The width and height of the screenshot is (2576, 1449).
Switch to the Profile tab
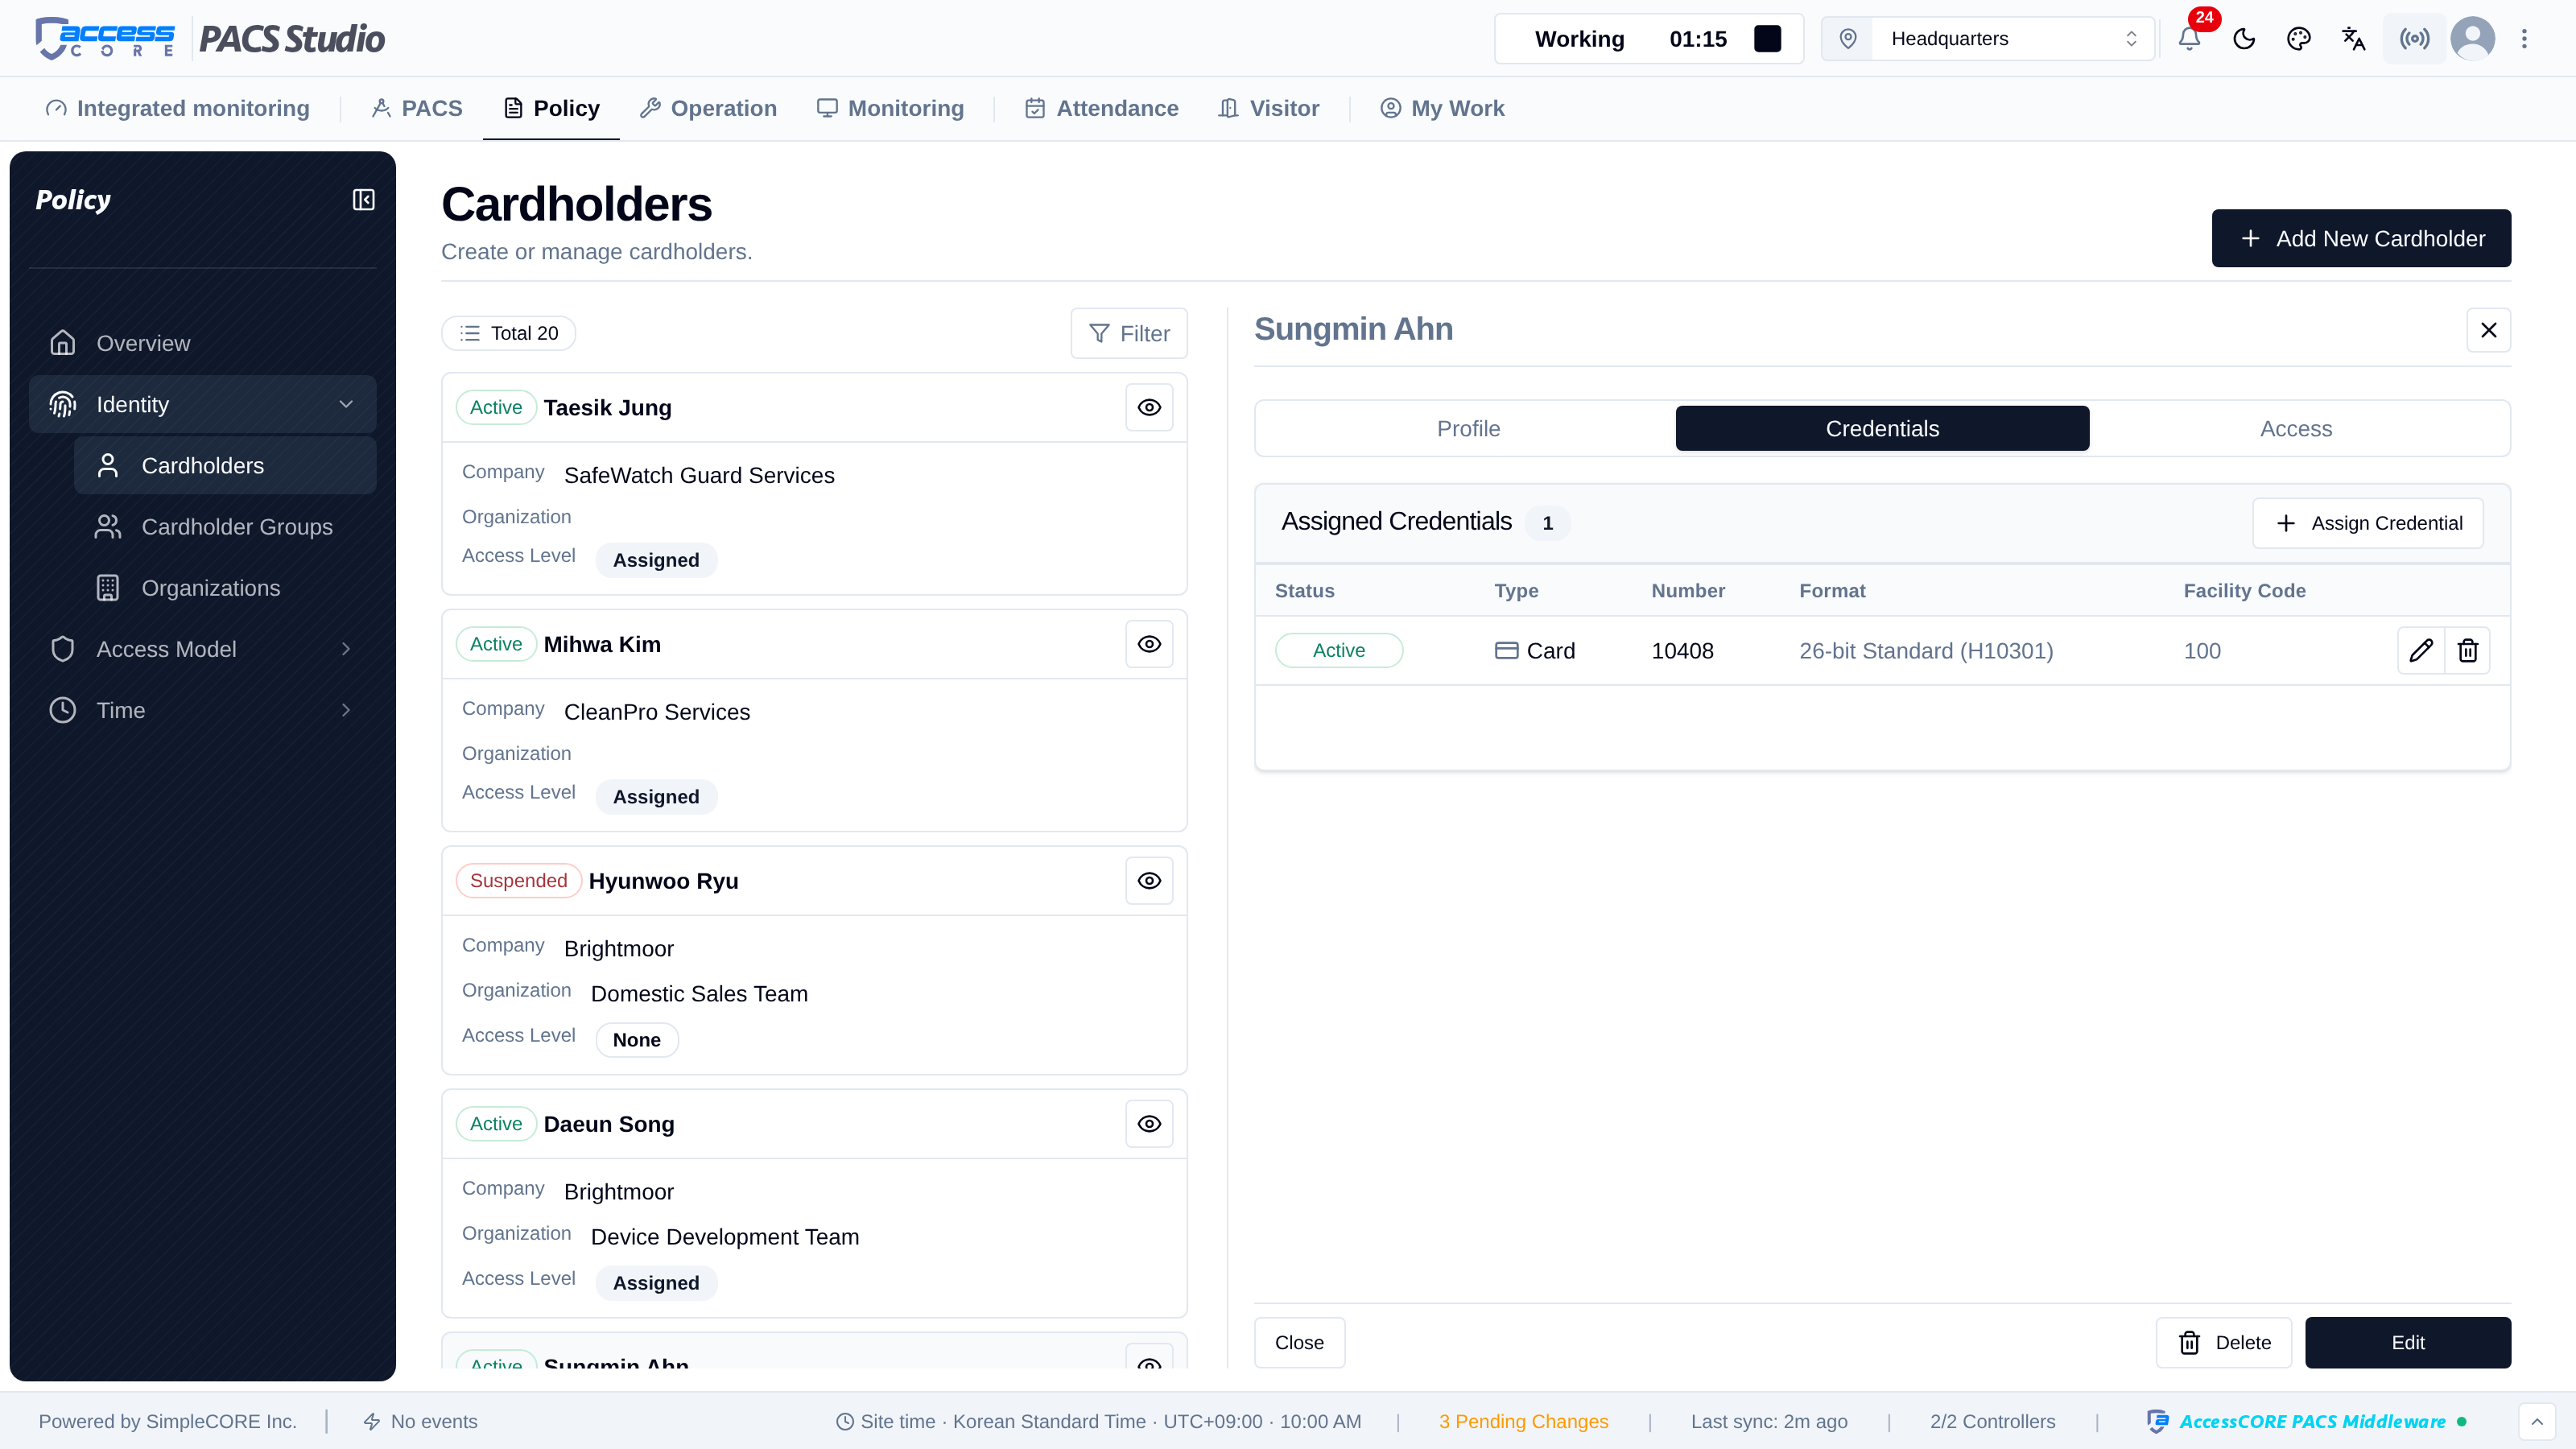click(1468, 429)
